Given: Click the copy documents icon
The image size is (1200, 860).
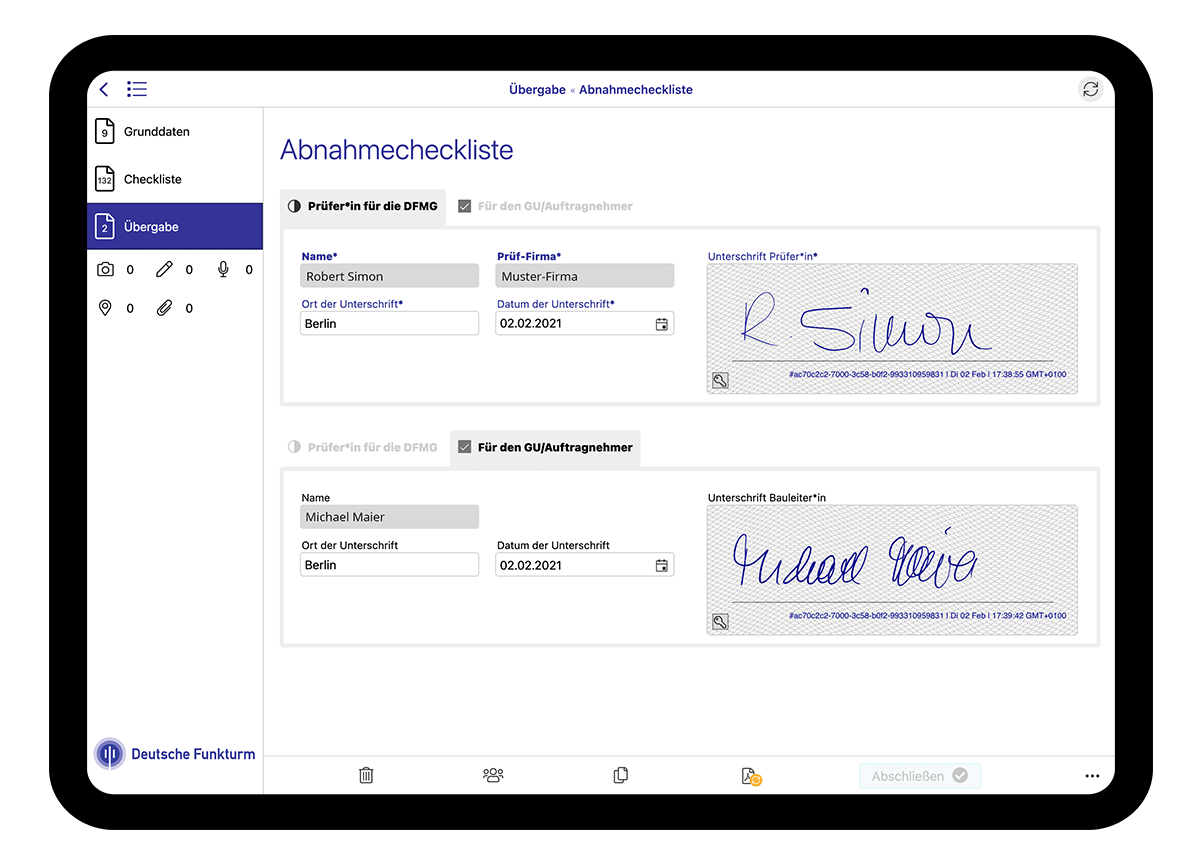Looking at the screenshot, I should click(621, 775).
